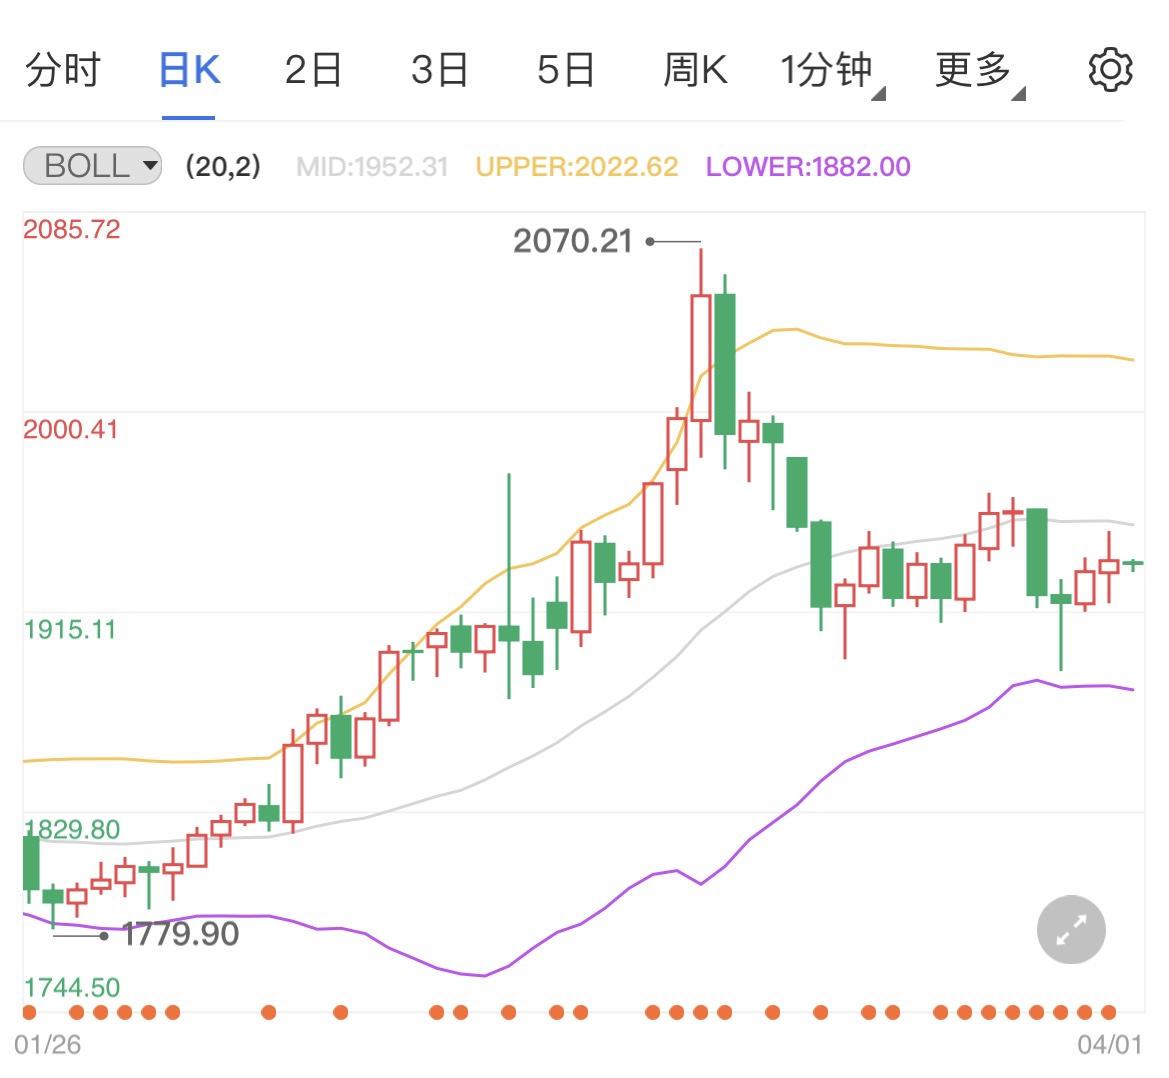Viewport: 1169px width, 1078px height.
Task: Click the LOWER:1882.00 band label
Action: pos(807,166)
